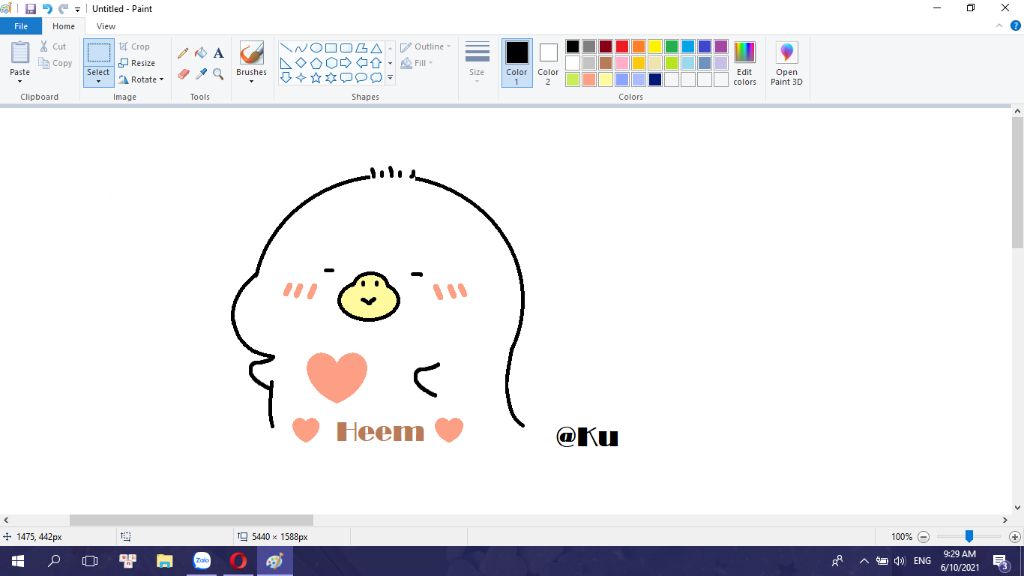This screenshot has height=576, width=1024.
Task: Expand the Brushes dropdown
Action: [x=251, y=82]
